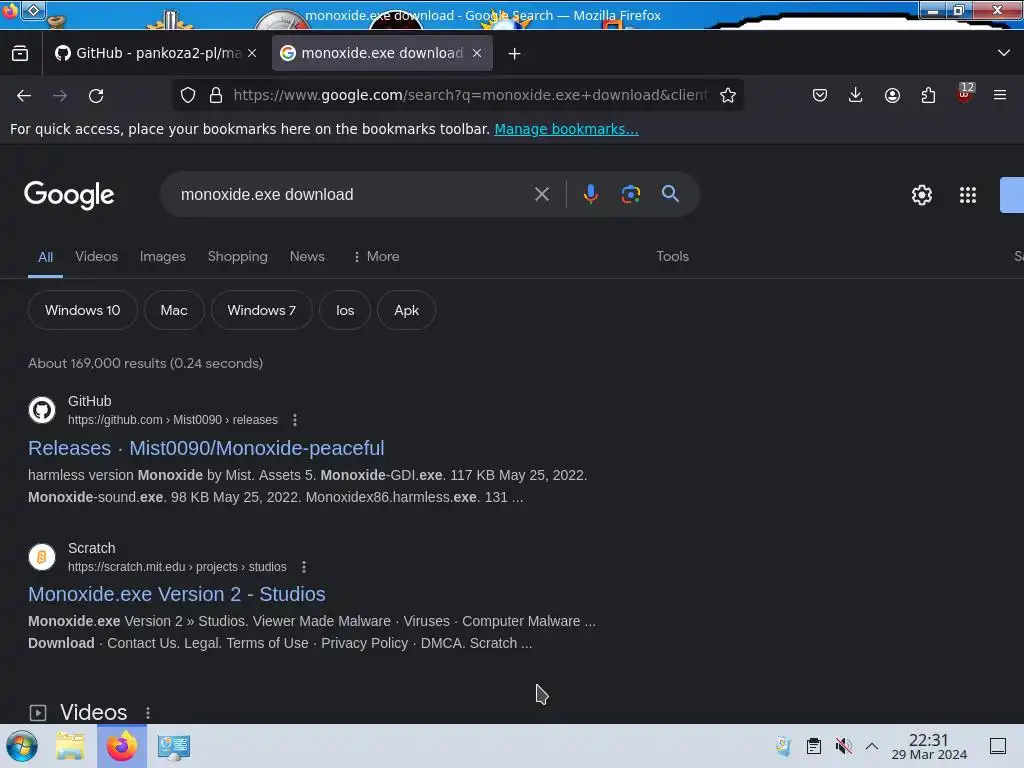Start Google voice search microphone
This screenshot has height=768, width=1024.
tap(590, 194)
